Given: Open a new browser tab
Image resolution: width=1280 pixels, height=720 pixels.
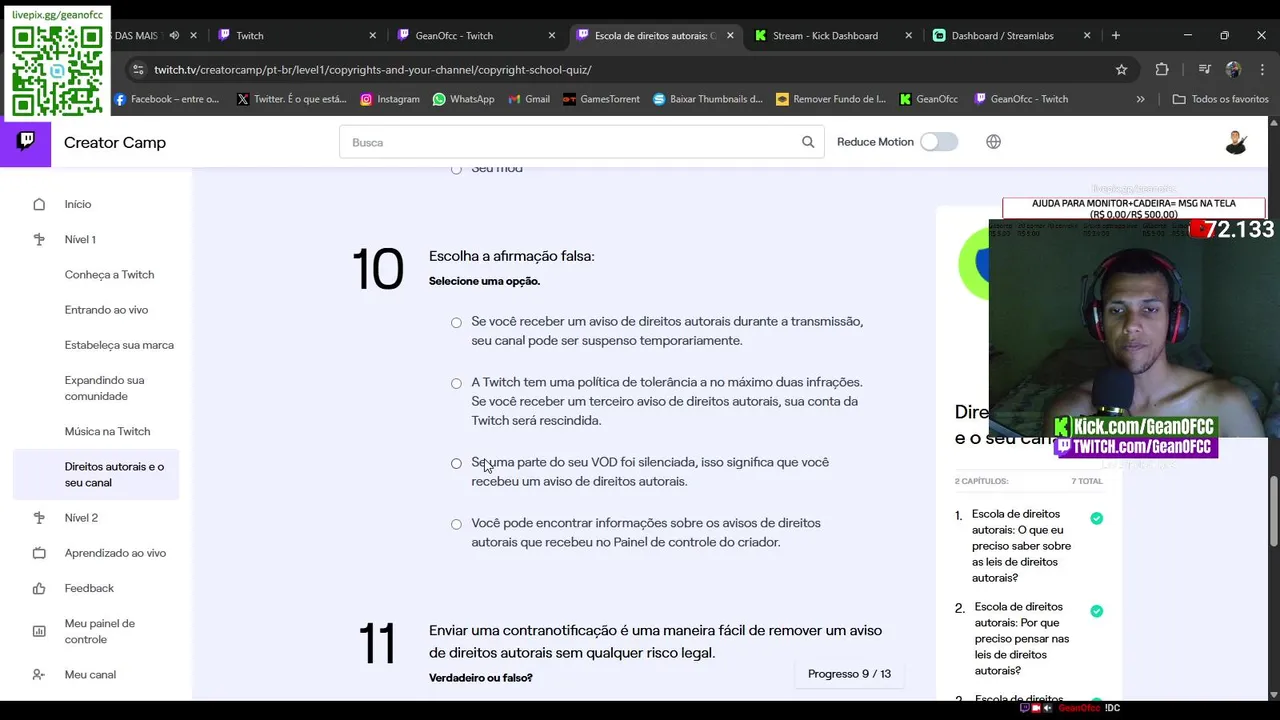Looking at the screenshot, I should (x=1116, y=35).
